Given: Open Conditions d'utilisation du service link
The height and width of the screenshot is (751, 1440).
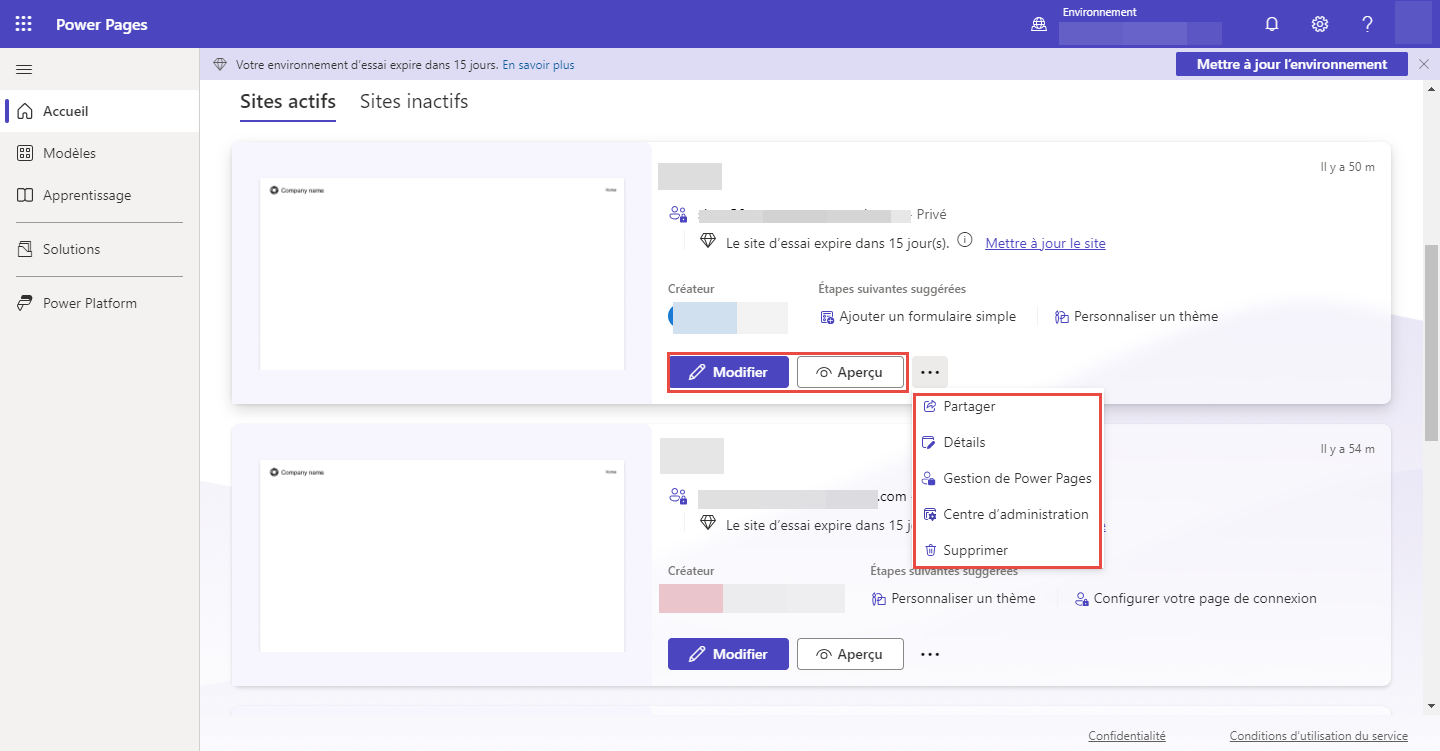Looking at the screenshot, I should coord(1319,736).
